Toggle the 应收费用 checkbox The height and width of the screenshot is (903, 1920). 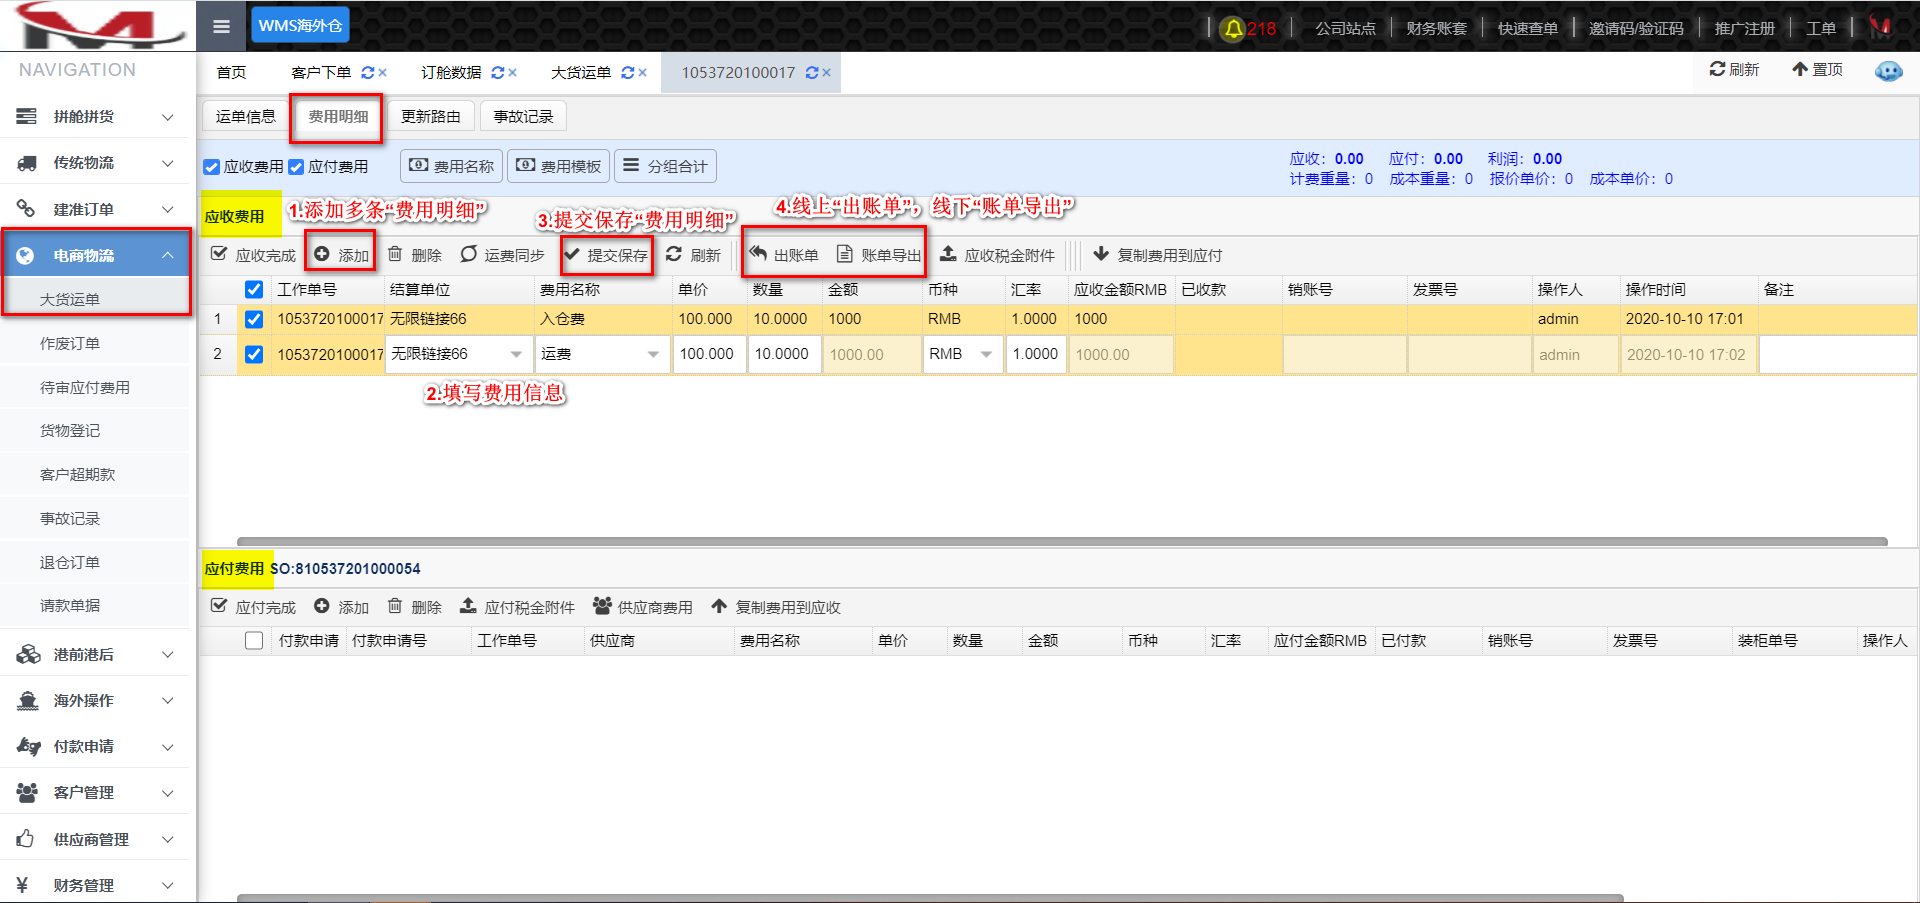tap(212, 167)
